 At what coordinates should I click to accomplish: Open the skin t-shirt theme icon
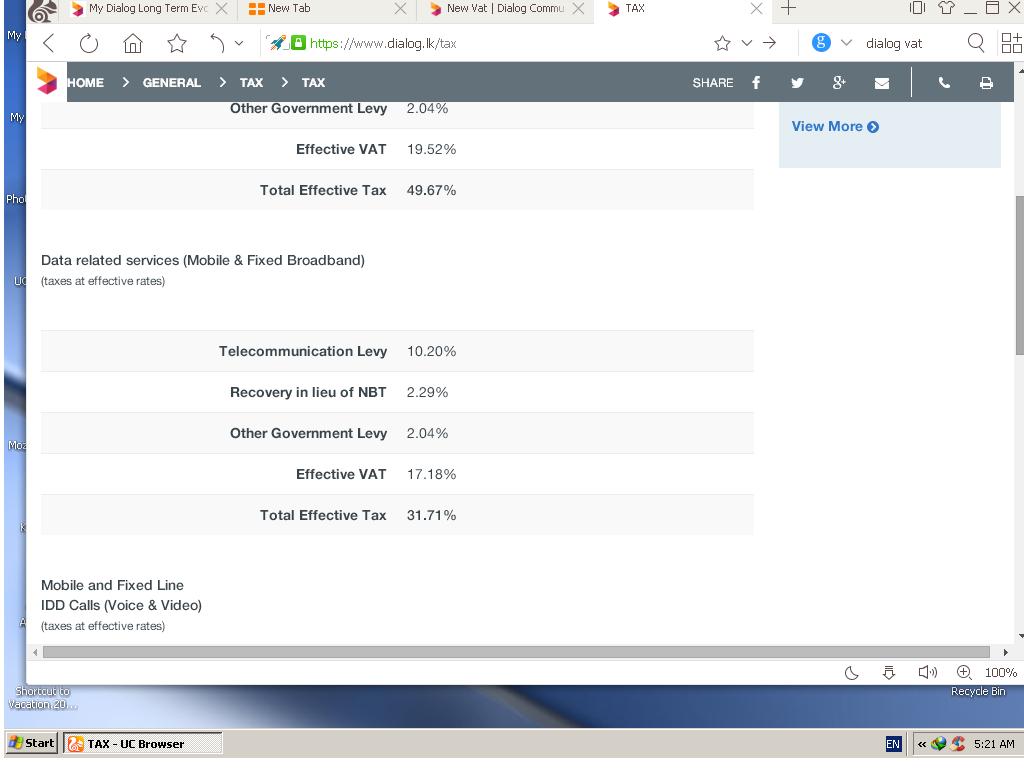(x=946, y=8)
